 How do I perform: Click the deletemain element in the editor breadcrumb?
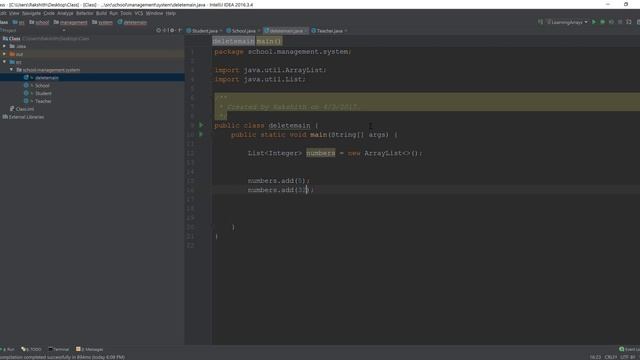[233, 41]
